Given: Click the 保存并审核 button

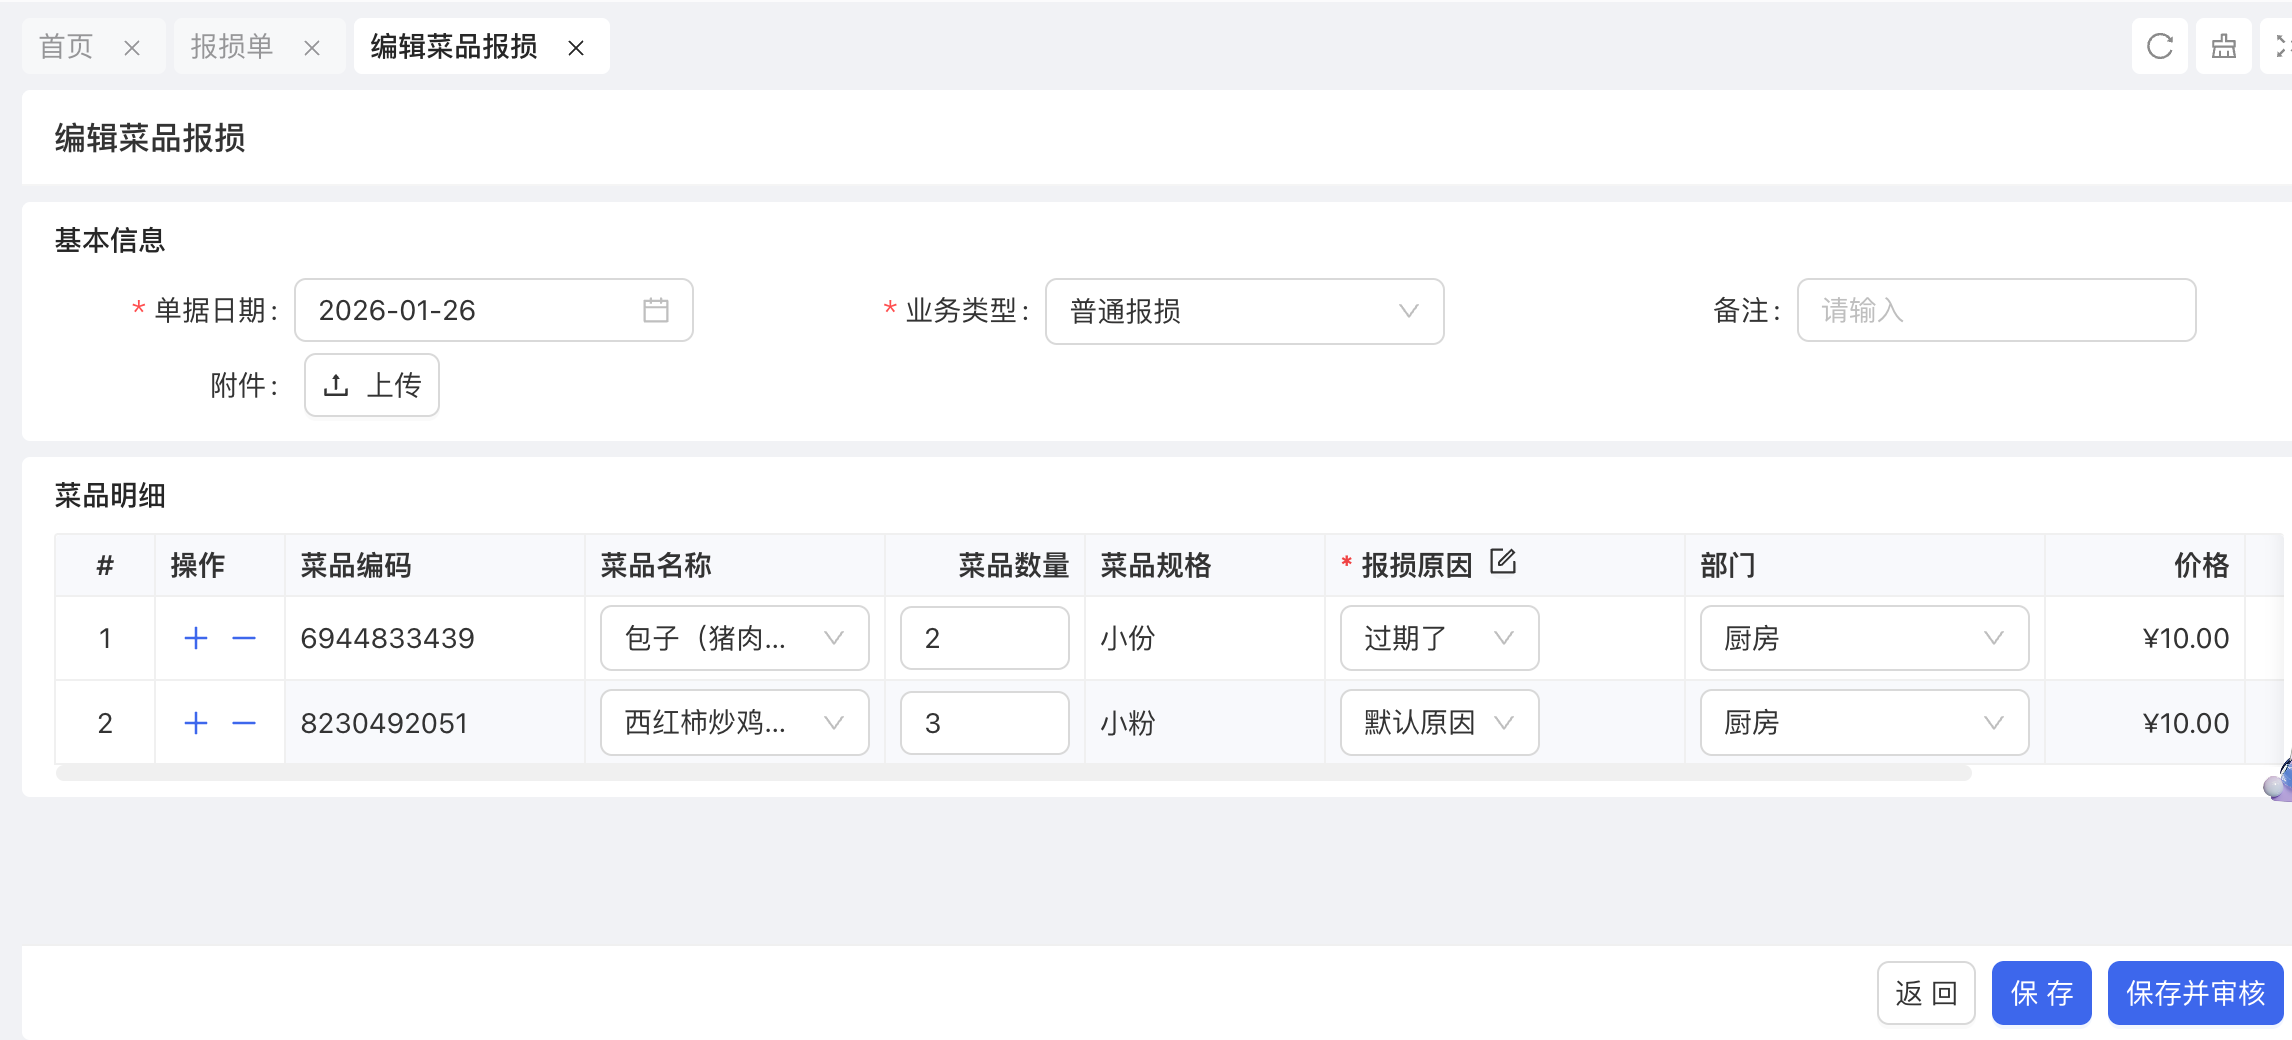Looking at the screenshot, I should pyautogui.click(x=2195, y=993).
